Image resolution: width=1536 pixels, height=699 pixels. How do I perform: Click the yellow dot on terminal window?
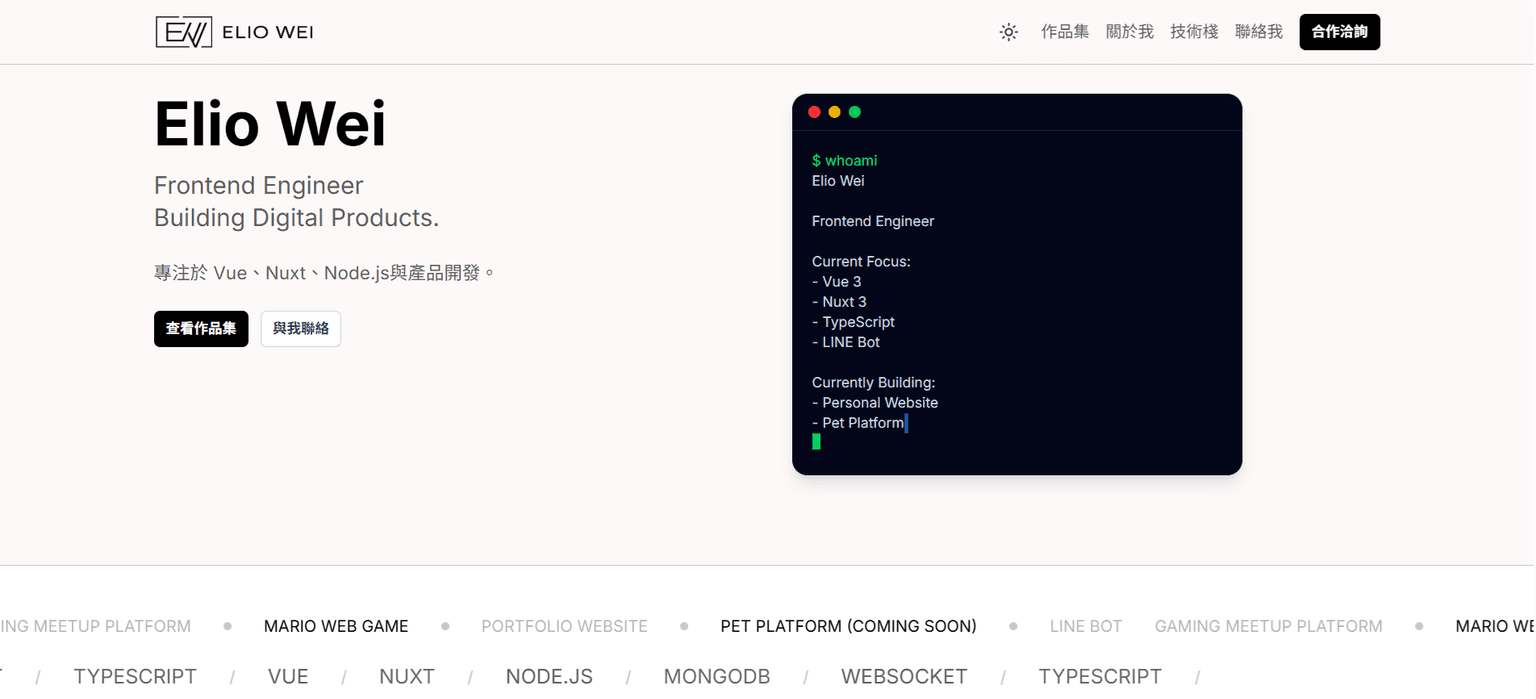(834, 112)
